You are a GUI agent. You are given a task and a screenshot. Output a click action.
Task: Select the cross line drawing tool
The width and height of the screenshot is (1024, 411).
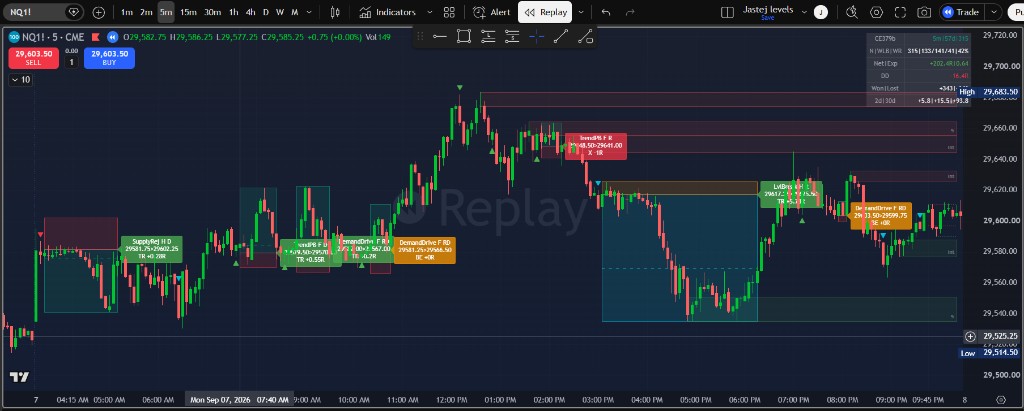tap(537, 37)
